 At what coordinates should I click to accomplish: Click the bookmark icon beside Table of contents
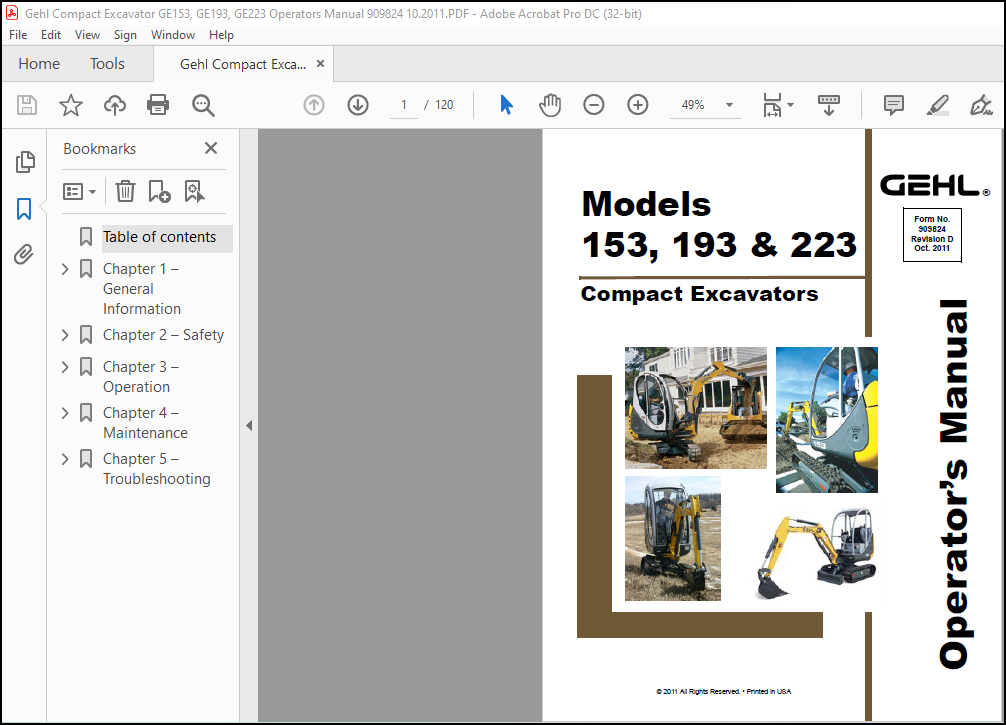point(85,237)
